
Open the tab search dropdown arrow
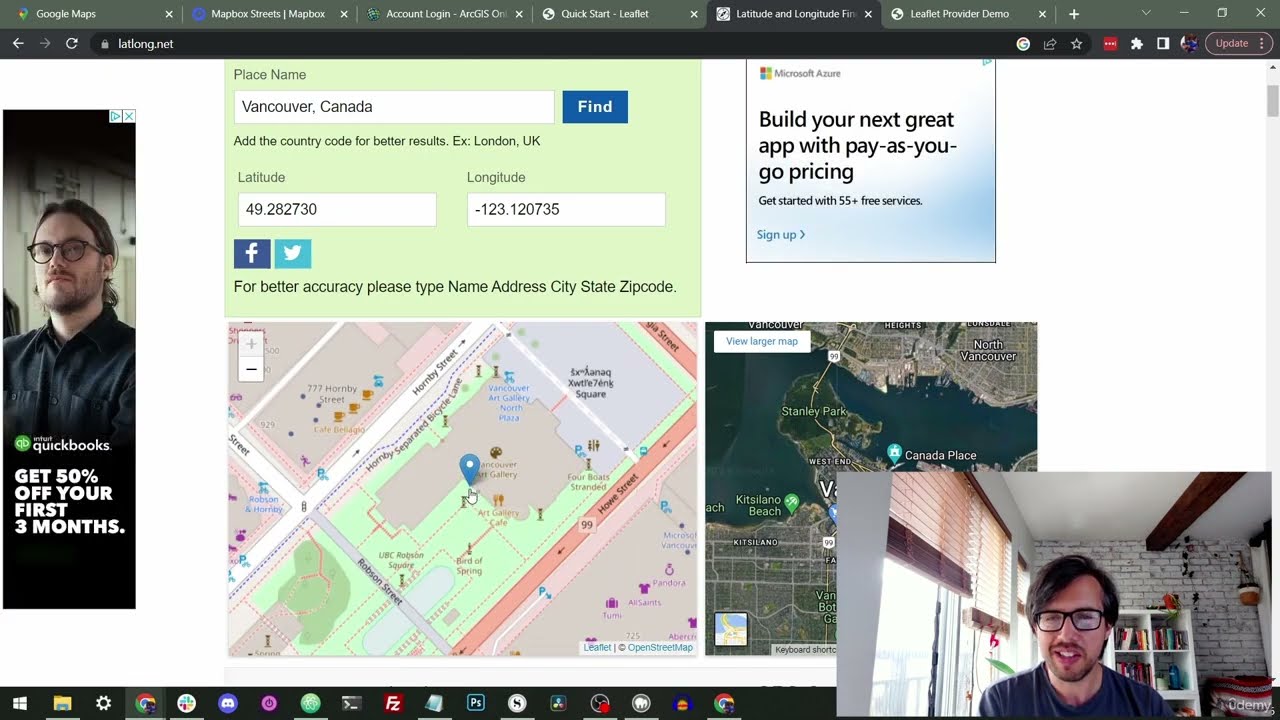pos(1146,14)
